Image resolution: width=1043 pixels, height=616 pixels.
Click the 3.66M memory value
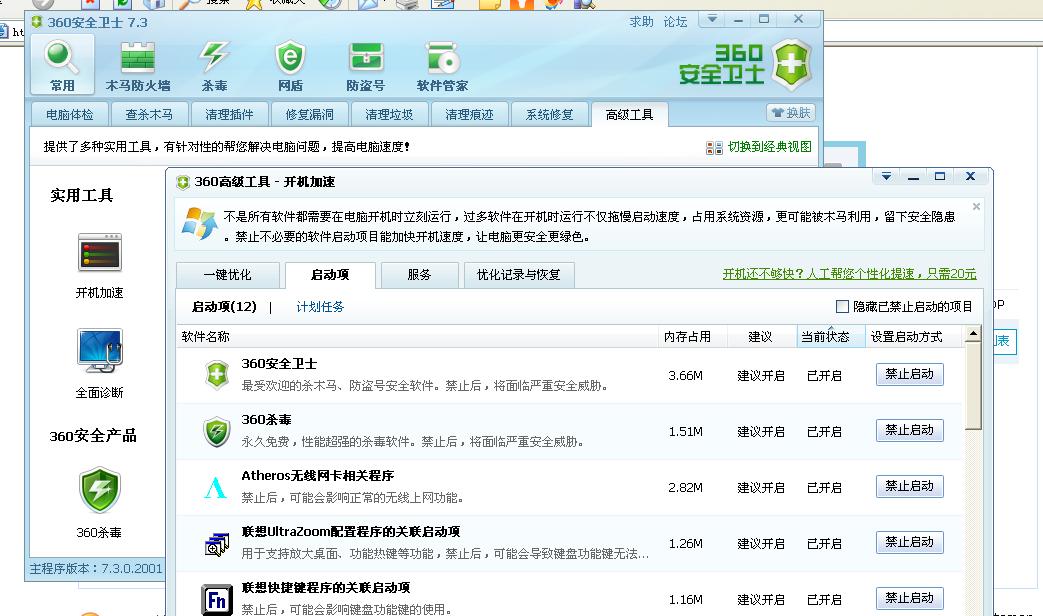click(x=686, y=376)
